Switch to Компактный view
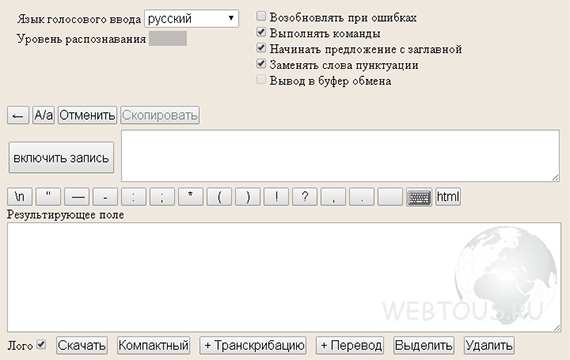This screenshot has height=360, width=570. pyautogui.click(x=153, y=345)
